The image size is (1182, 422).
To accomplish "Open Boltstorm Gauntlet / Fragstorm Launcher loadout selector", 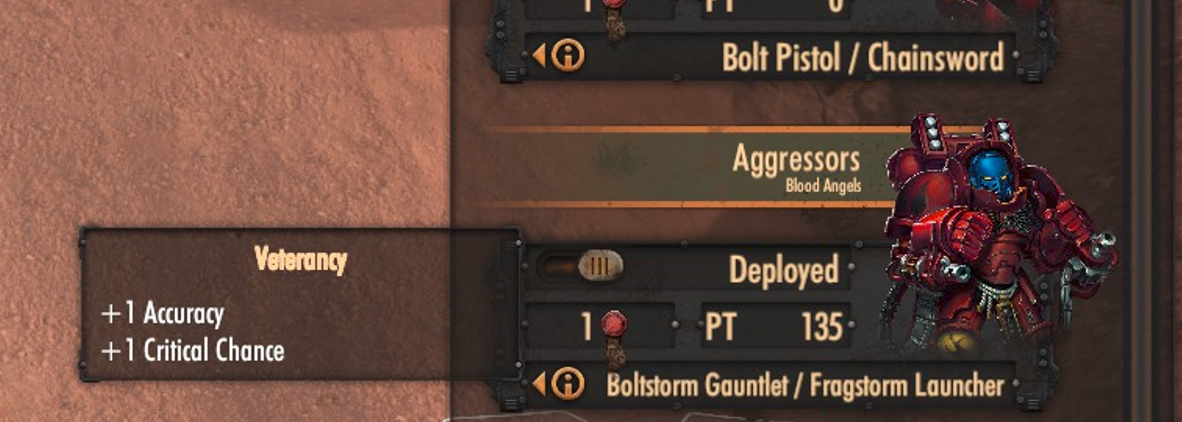I will (x=770, y=385).
